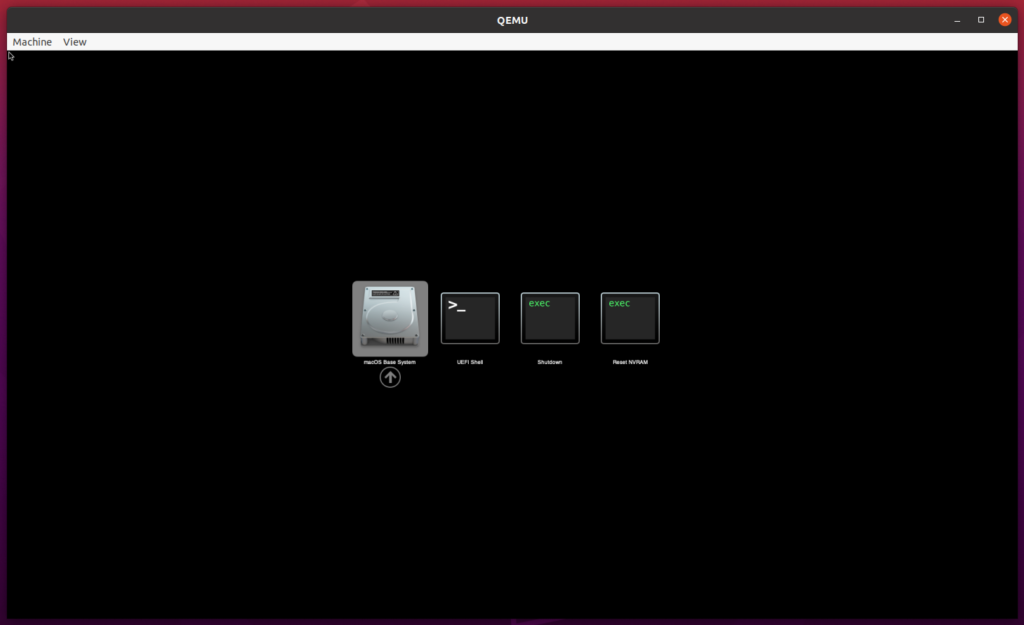
Task: Select the Shutdown entry in the boot picker
Action: [550, 318]
